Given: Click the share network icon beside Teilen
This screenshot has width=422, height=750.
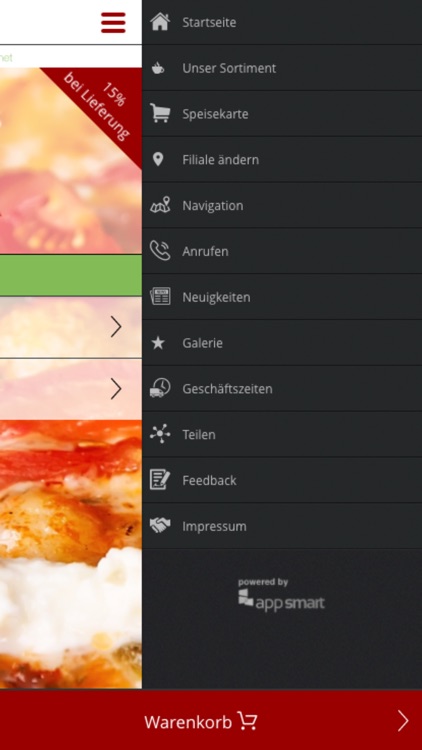Looking at the screenshot, I should [160, 434].
